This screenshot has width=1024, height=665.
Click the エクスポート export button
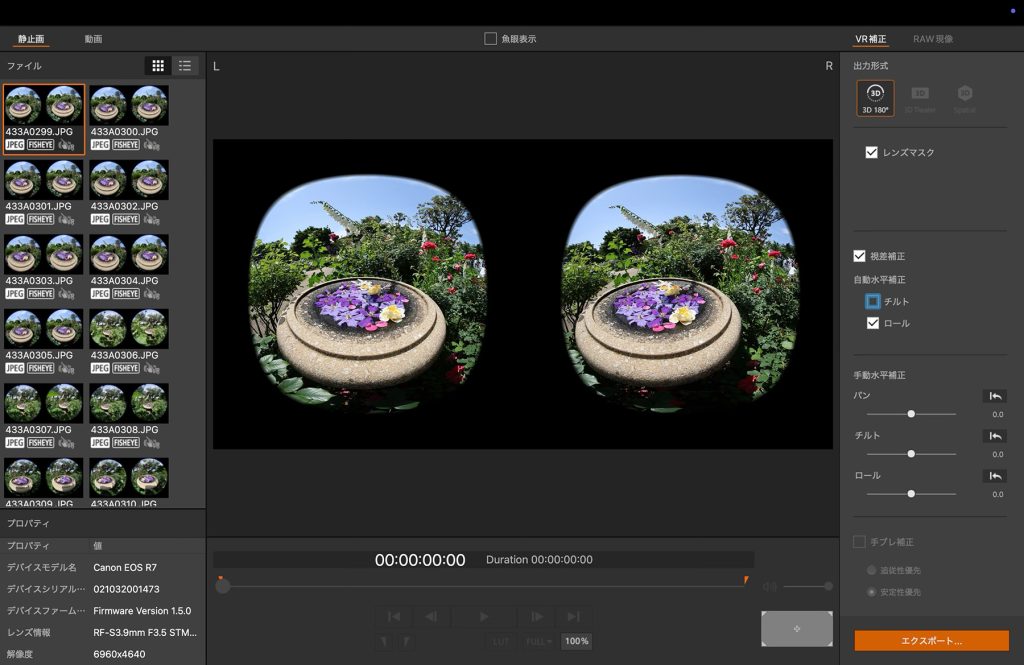point(931,640)
